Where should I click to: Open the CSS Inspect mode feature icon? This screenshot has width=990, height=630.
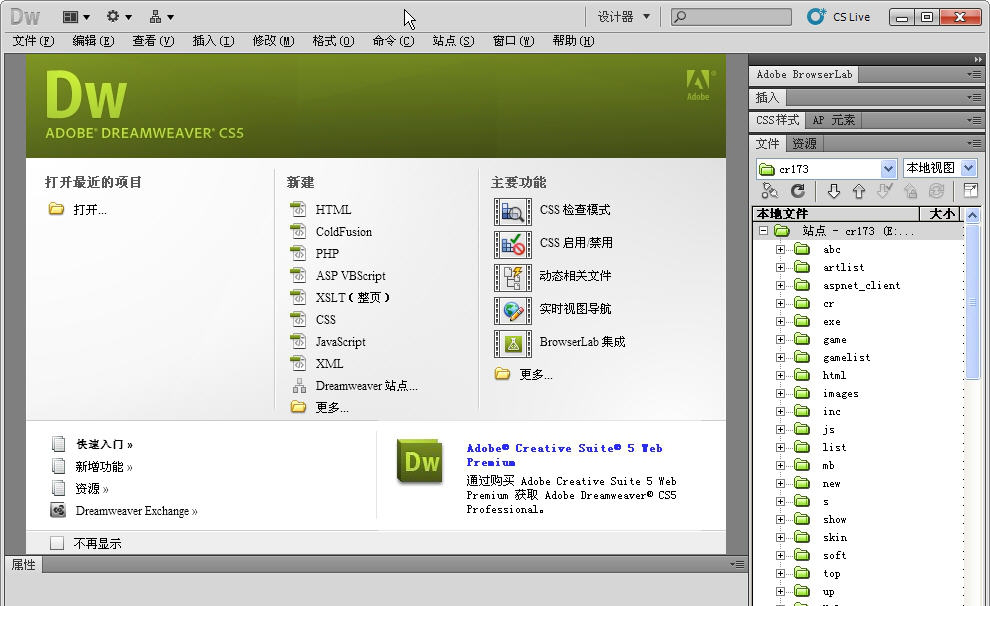pyautogui.click(x=512, y=211)
